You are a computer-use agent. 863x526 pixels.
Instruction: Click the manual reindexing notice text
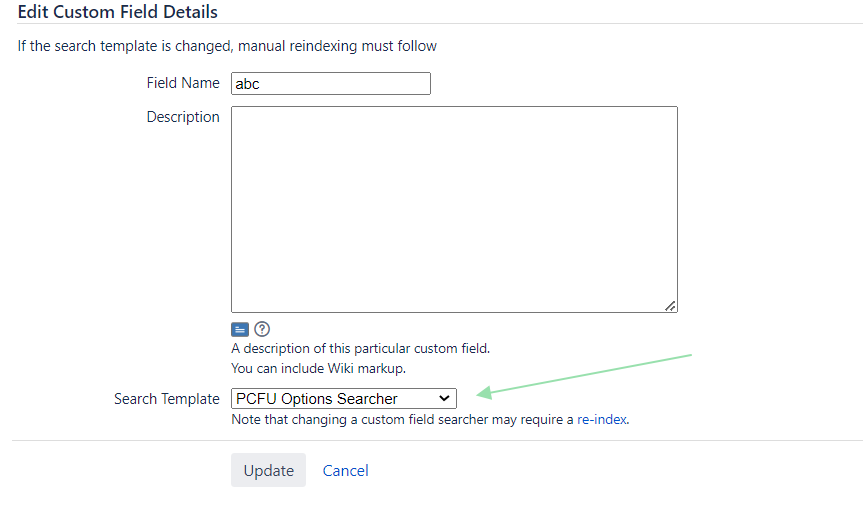click(227, 46)
